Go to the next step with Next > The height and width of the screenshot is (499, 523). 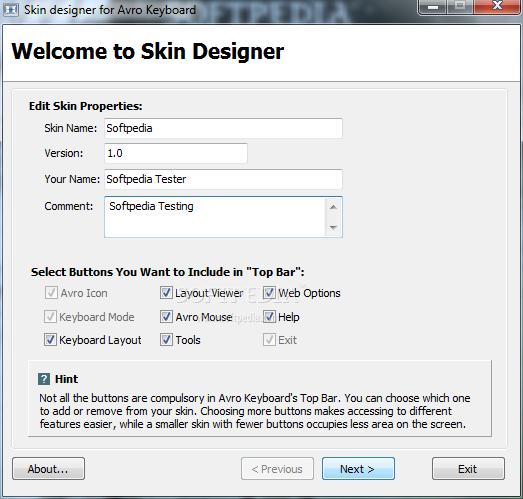(358, 469)
